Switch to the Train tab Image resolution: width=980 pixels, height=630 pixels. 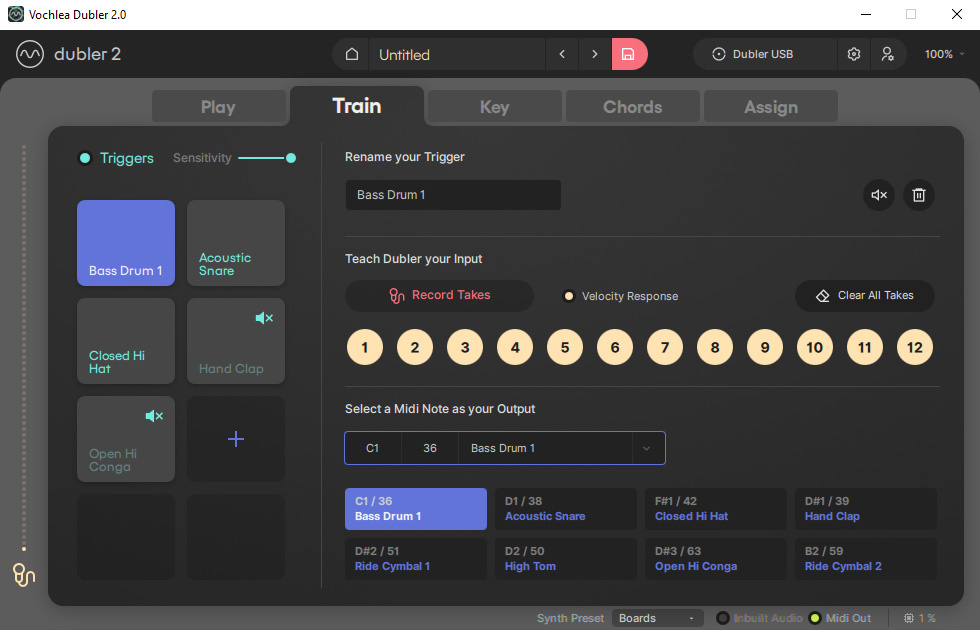[357, 106]
